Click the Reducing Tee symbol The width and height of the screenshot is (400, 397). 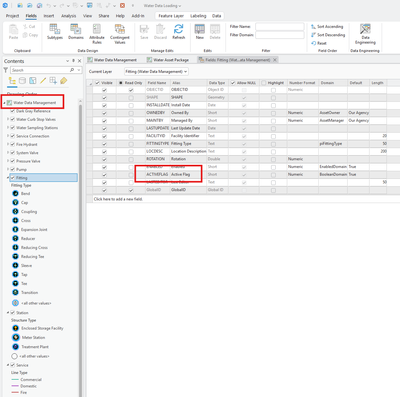15,256
